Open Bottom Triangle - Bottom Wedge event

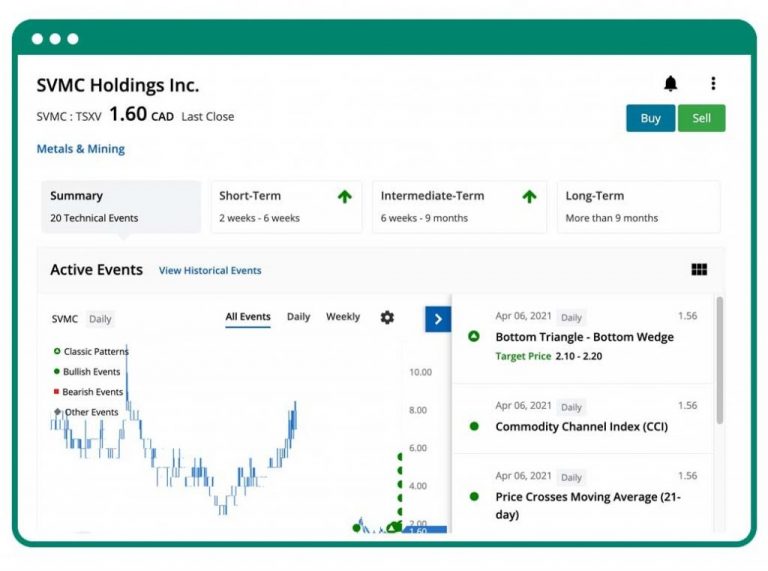click(x=584, y=337)
